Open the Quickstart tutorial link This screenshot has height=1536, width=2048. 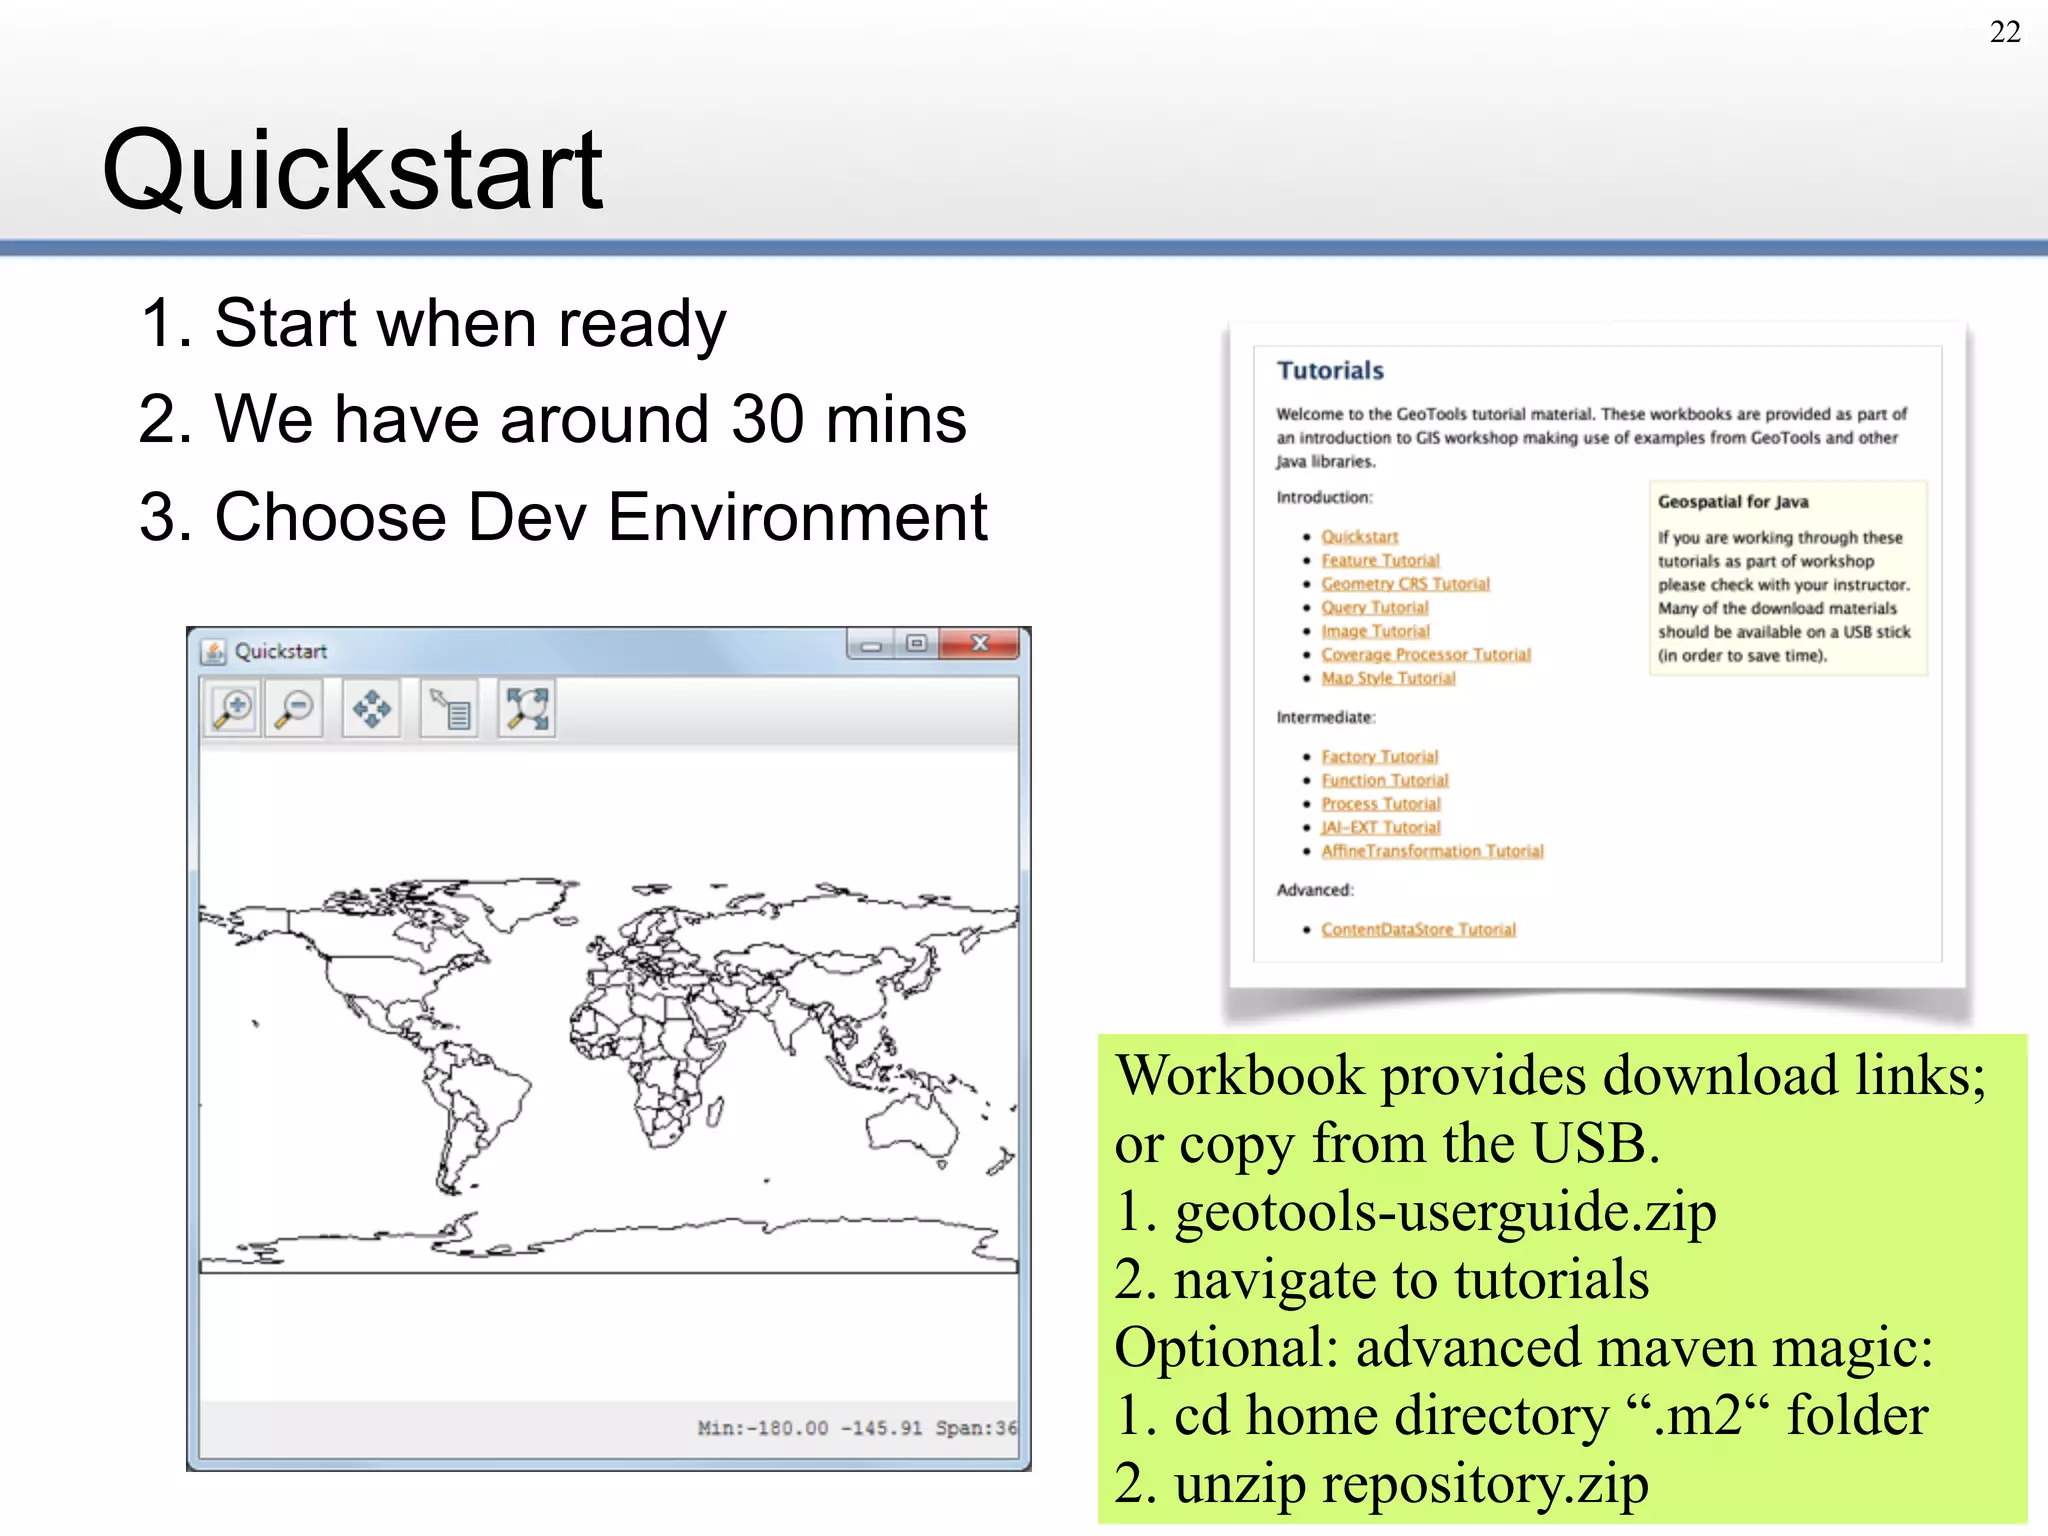(x=1359, y=537)
